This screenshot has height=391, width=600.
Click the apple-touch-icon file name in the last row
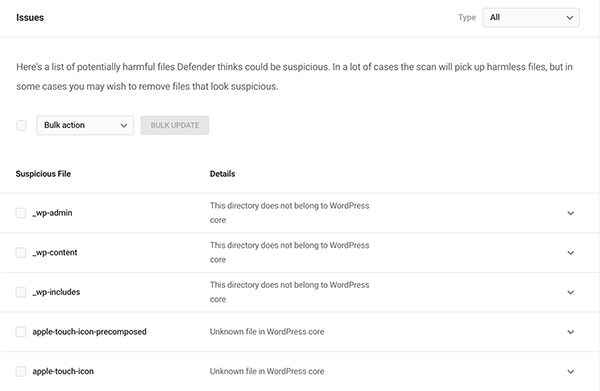click(63, 371)
